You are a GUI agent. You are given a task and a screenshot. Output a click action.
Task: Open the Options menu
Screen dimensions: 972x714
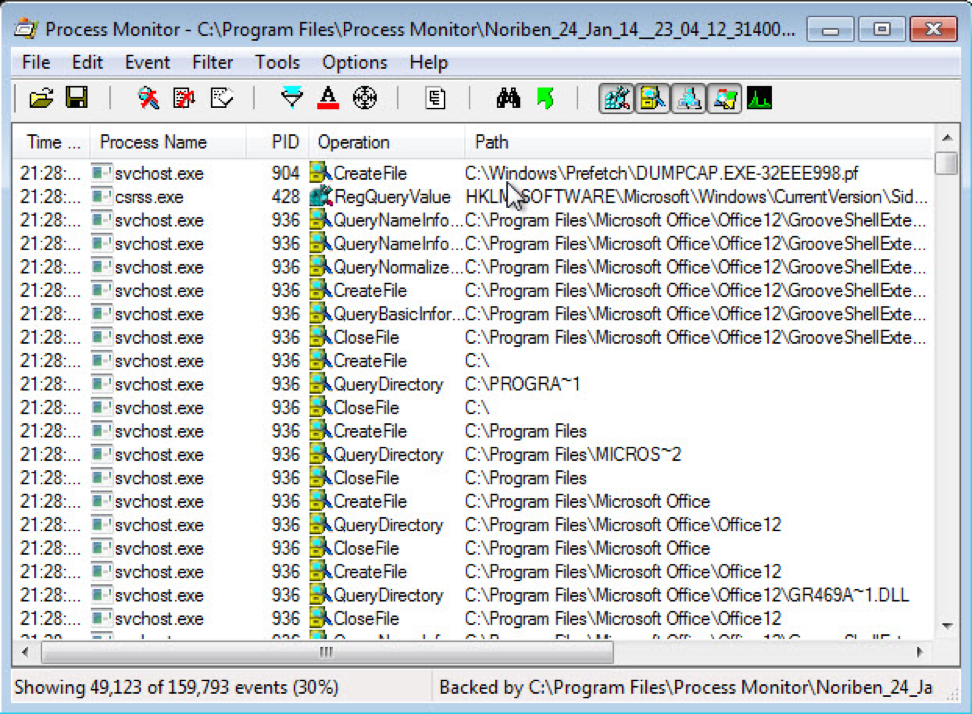pyautogui.click(x=354, y=62)
